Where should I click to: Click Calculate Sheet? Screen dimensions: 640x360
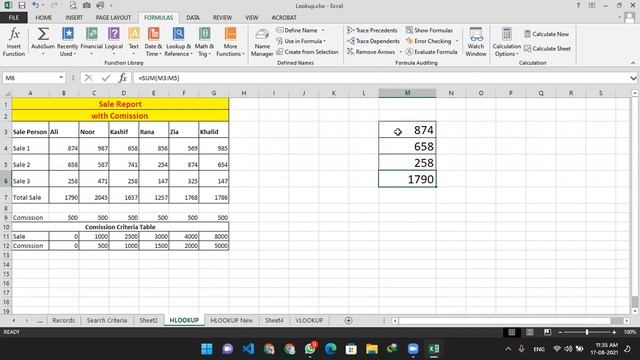pyautogui.click(x=547, y=49)
